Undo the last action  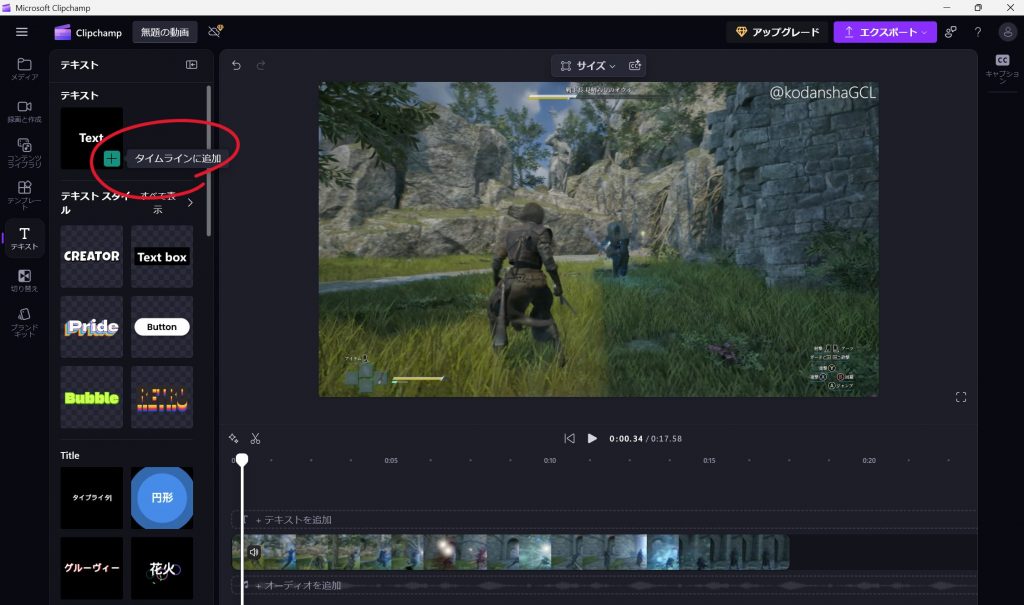236,65
